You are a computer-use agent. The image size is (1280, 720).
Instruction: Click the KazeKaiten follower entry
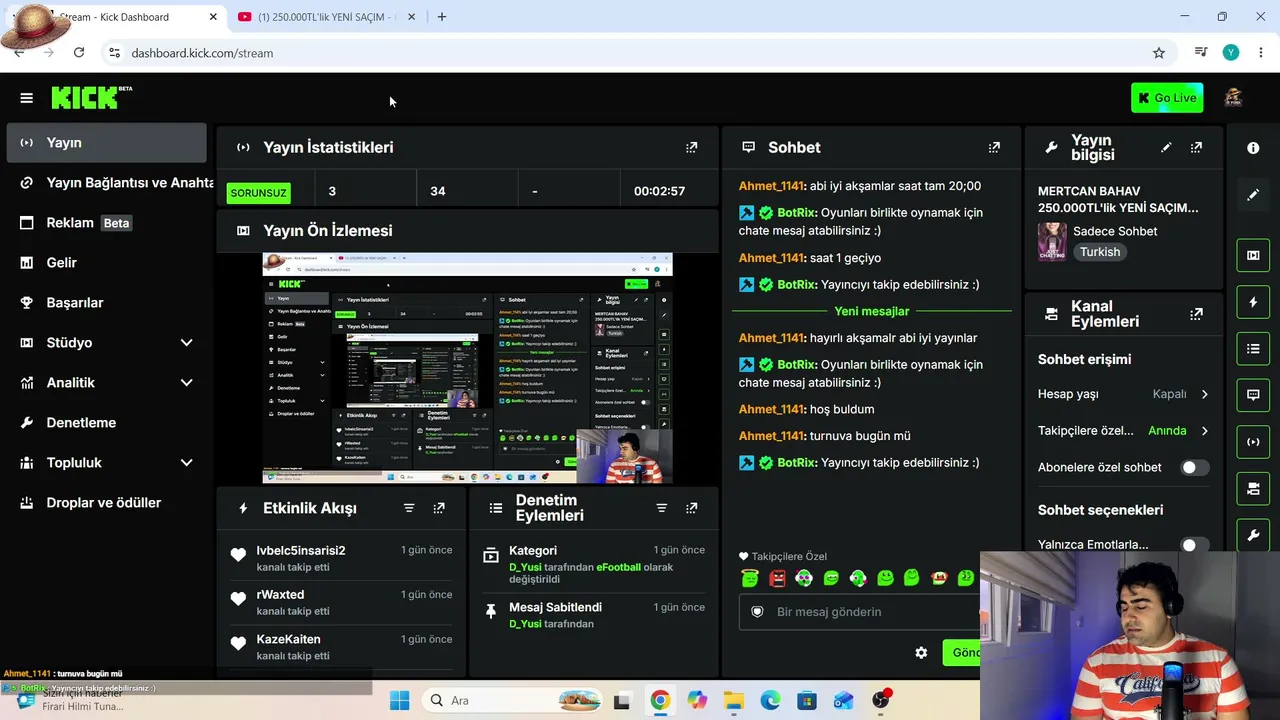pos(340,647)
